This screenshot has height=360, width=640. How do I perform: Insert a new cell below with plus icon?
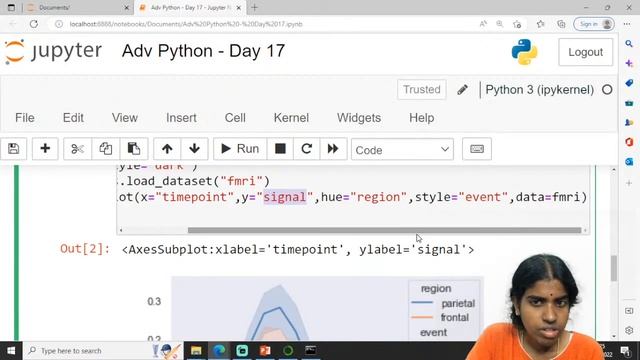click(x=45, y=149)
